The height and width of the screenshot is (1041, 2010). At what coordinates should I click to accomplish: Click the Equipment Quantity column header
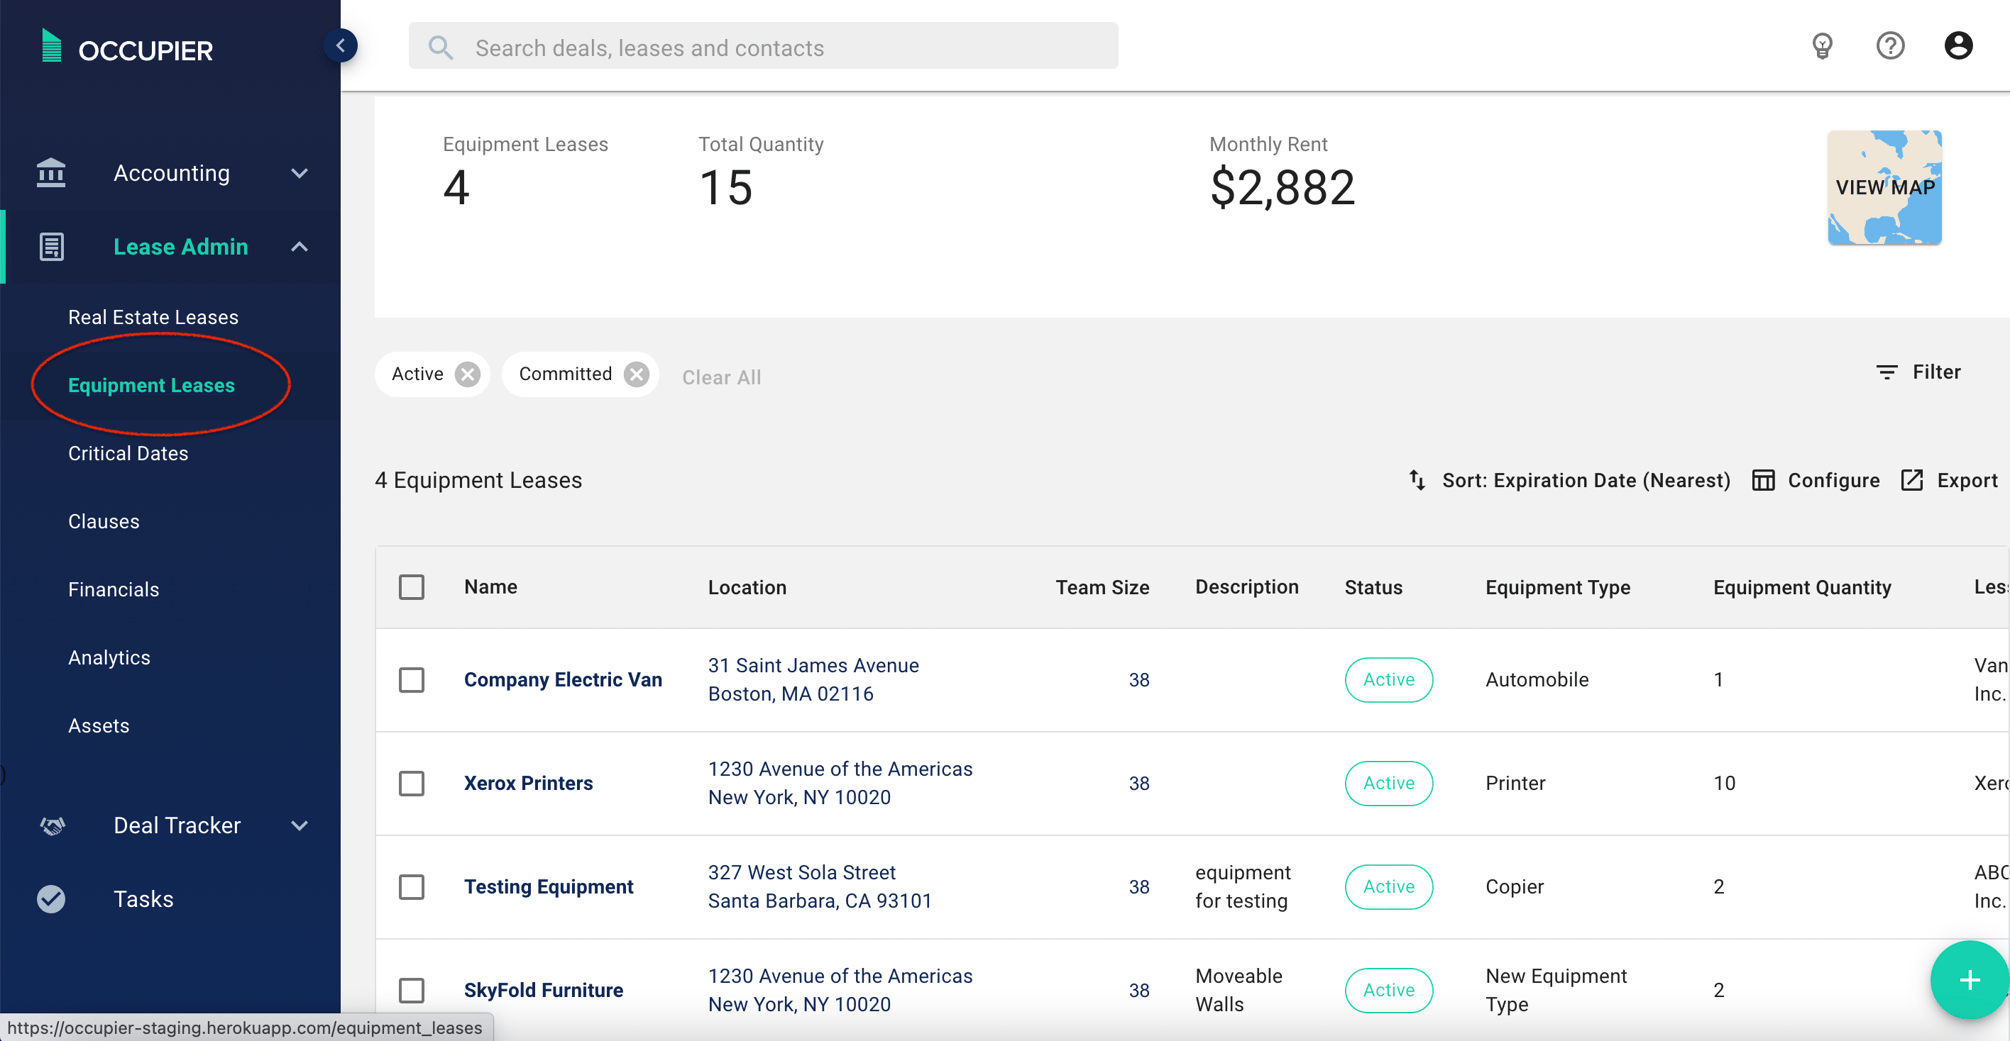(1802, 587)
